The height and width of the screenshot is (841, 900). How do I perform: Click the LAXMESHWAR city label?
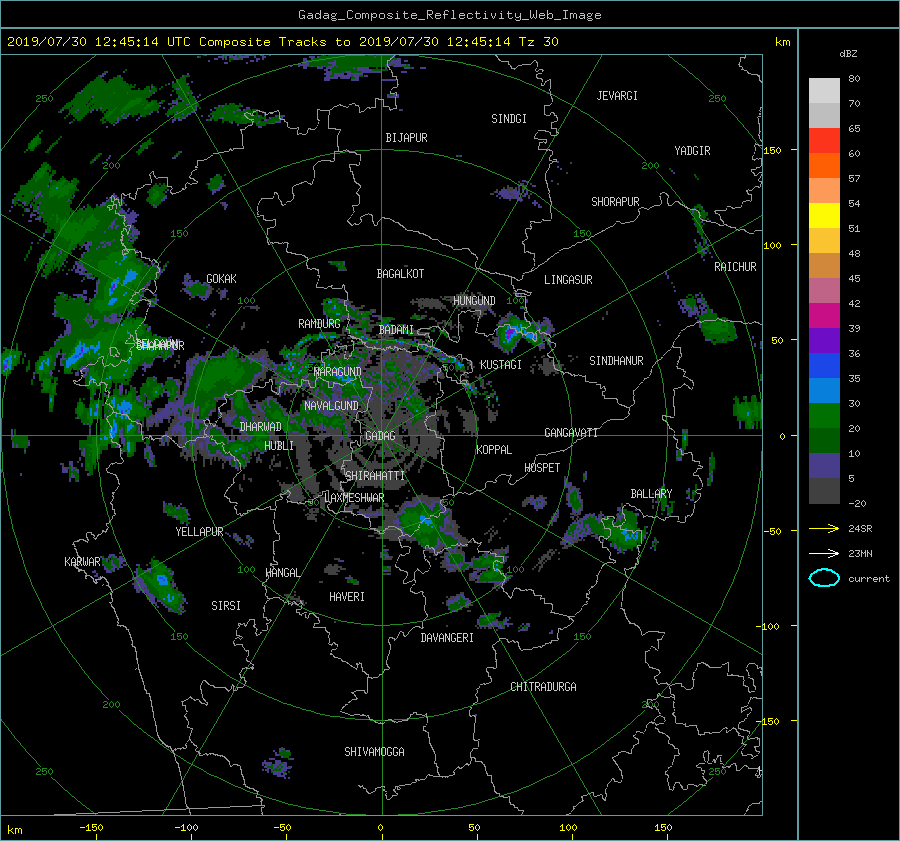pos(354,498)
